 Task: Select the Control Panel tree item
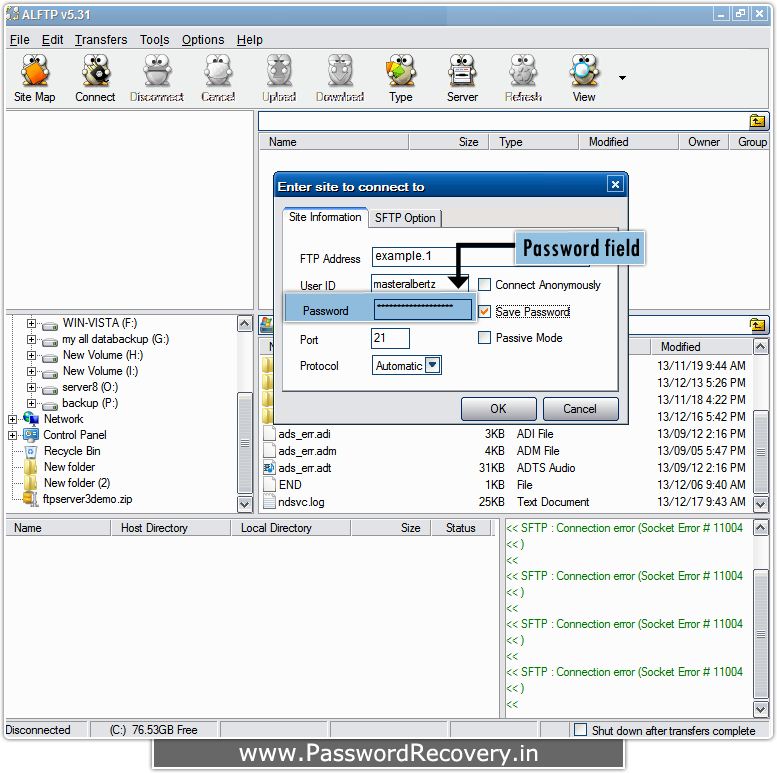pos(75,435)
